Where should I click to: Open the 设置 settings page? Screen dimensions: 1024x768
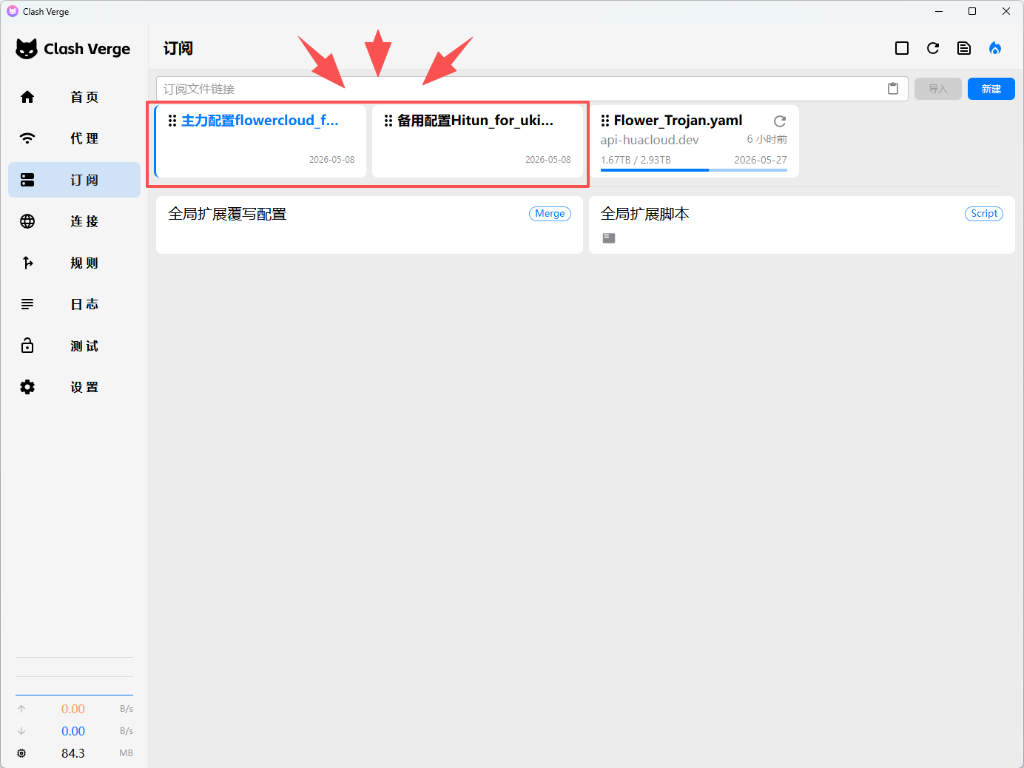pos(74,387)
